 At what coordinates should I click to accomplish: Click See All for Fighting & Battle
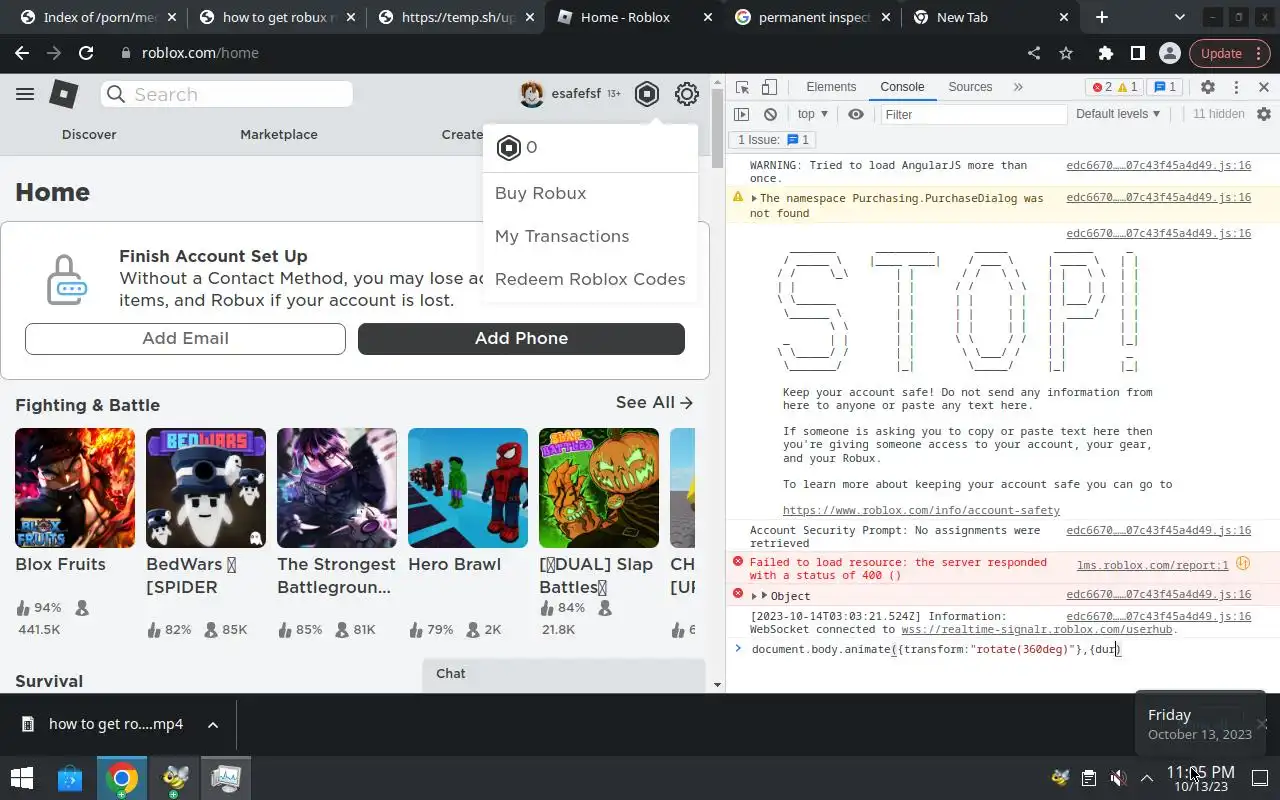[654, 402]
